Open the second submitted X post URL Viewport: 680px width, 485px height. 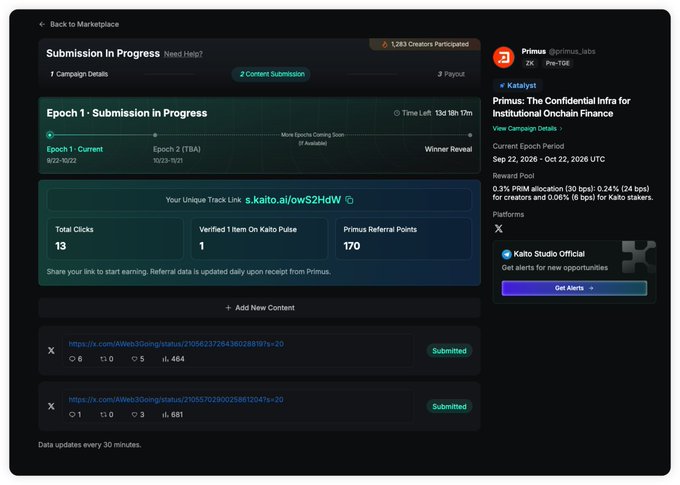pos(176,400)
